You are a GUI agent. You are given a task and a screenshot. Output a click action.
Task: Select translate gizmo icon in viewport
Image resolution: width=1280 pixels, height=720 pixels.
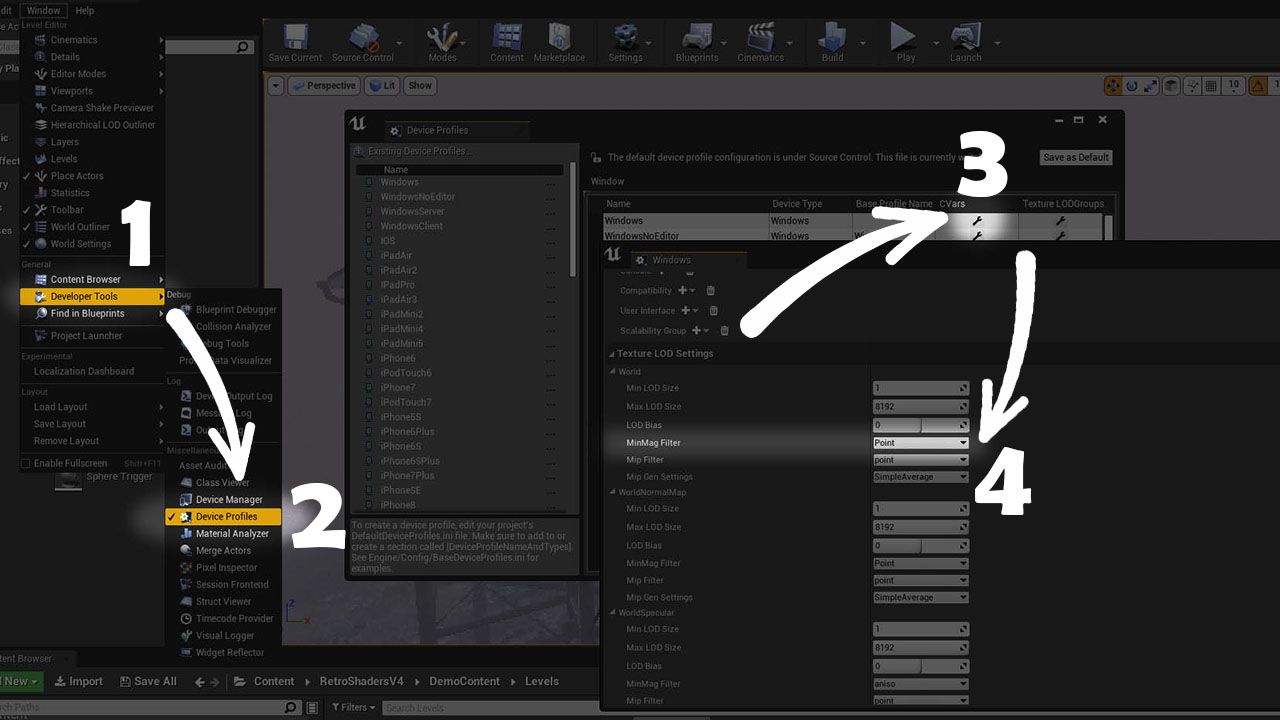(1114, 86)
